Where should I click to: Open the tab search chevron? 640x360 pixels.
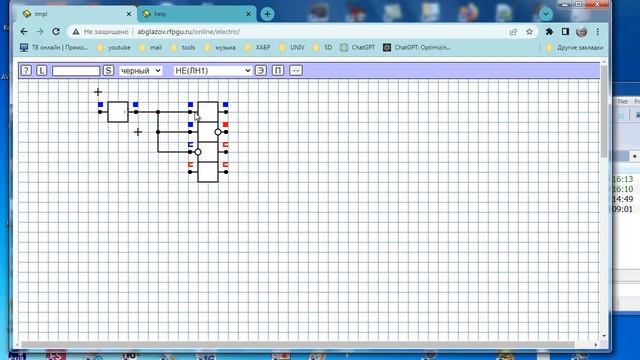(x=546, y=14)
